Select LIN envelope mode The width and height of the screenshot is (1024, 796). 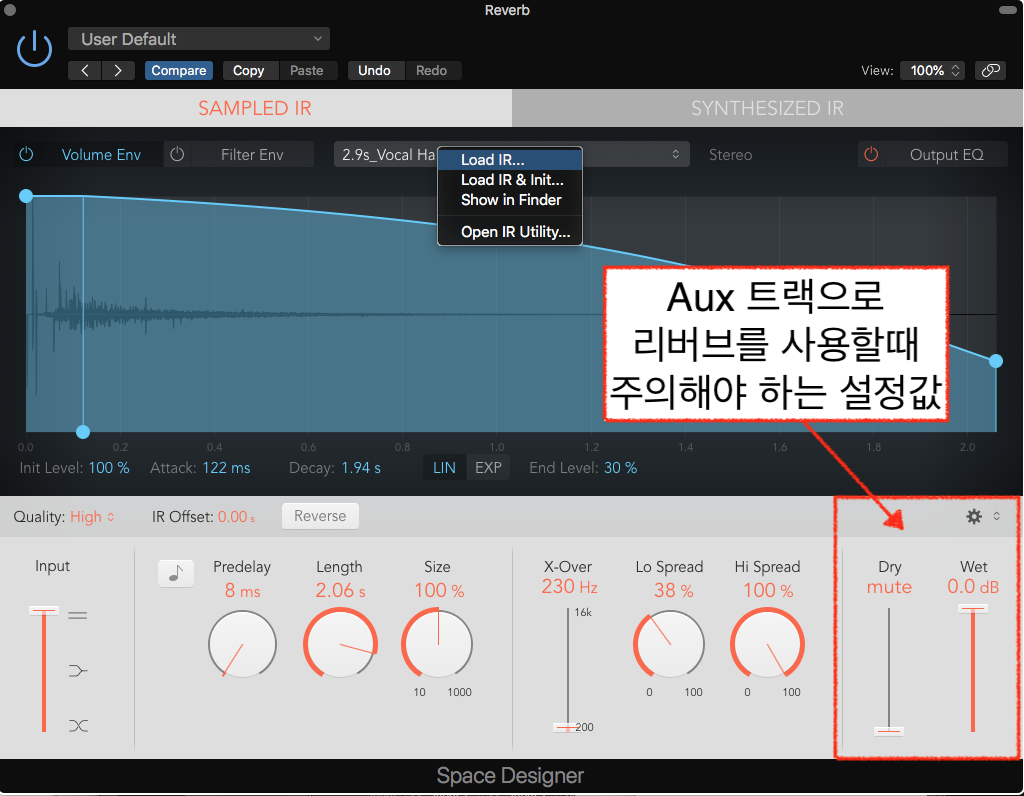pos(444,468)
